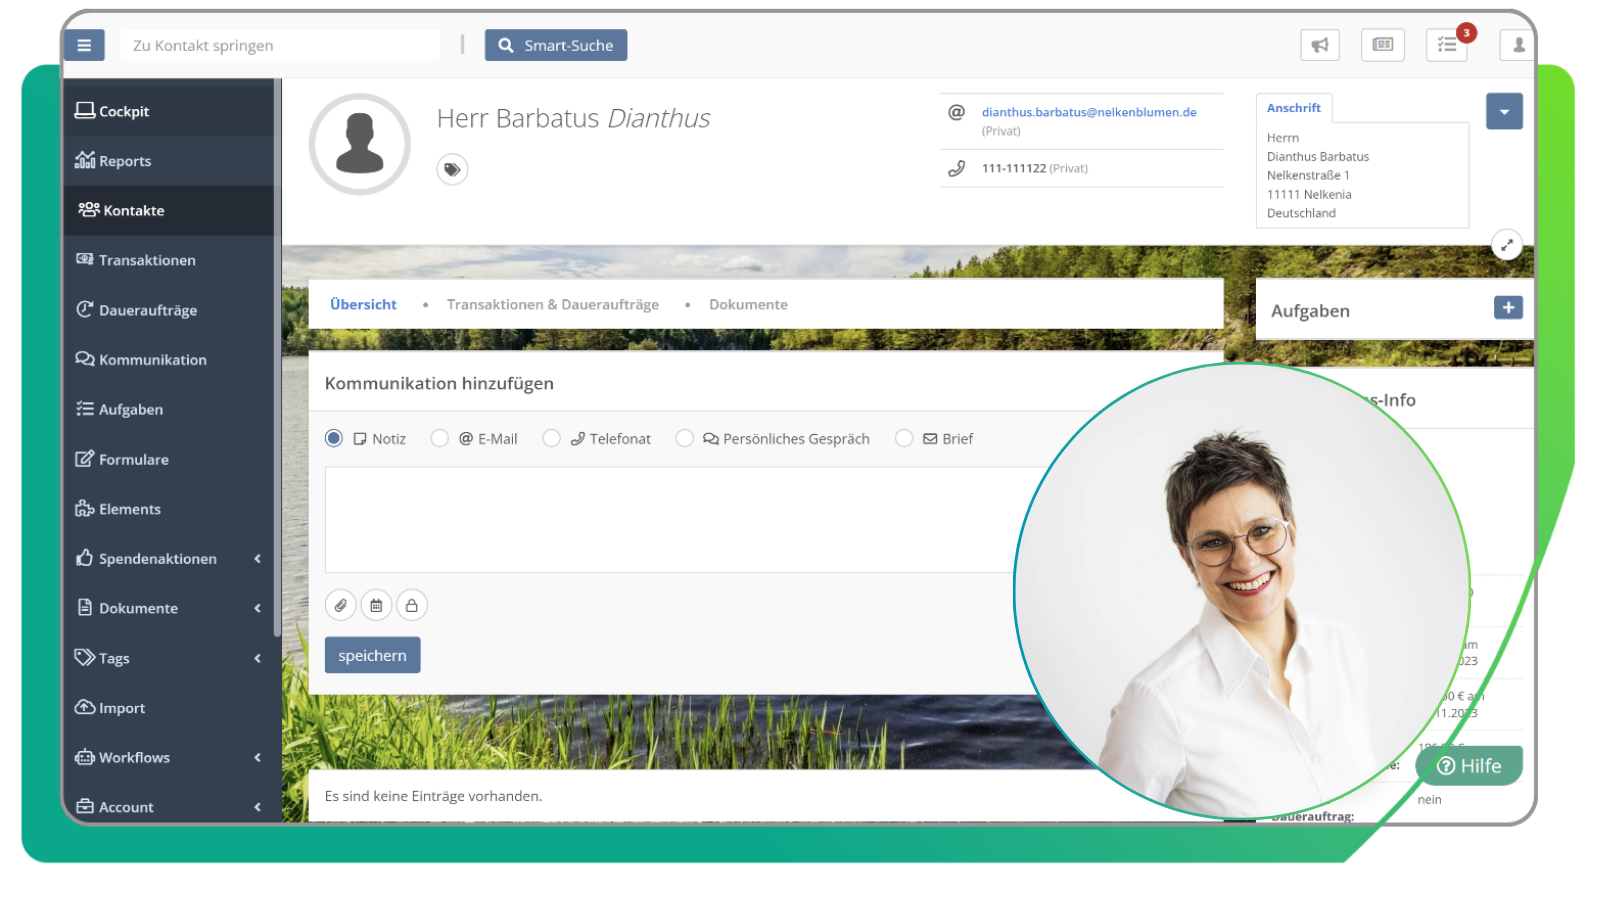
Task: Open the calendar icon below the note field
Action: tap(376, 605)
